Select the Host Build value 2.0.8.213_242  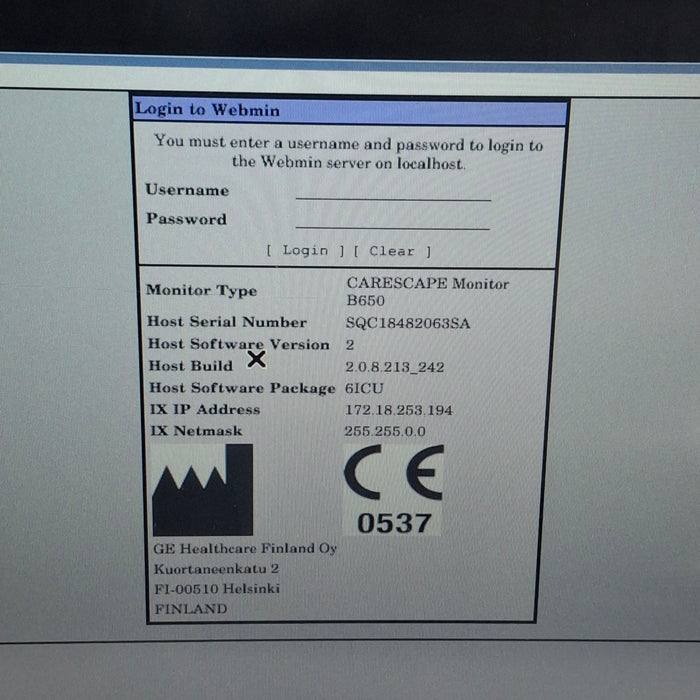coord(395,367)
